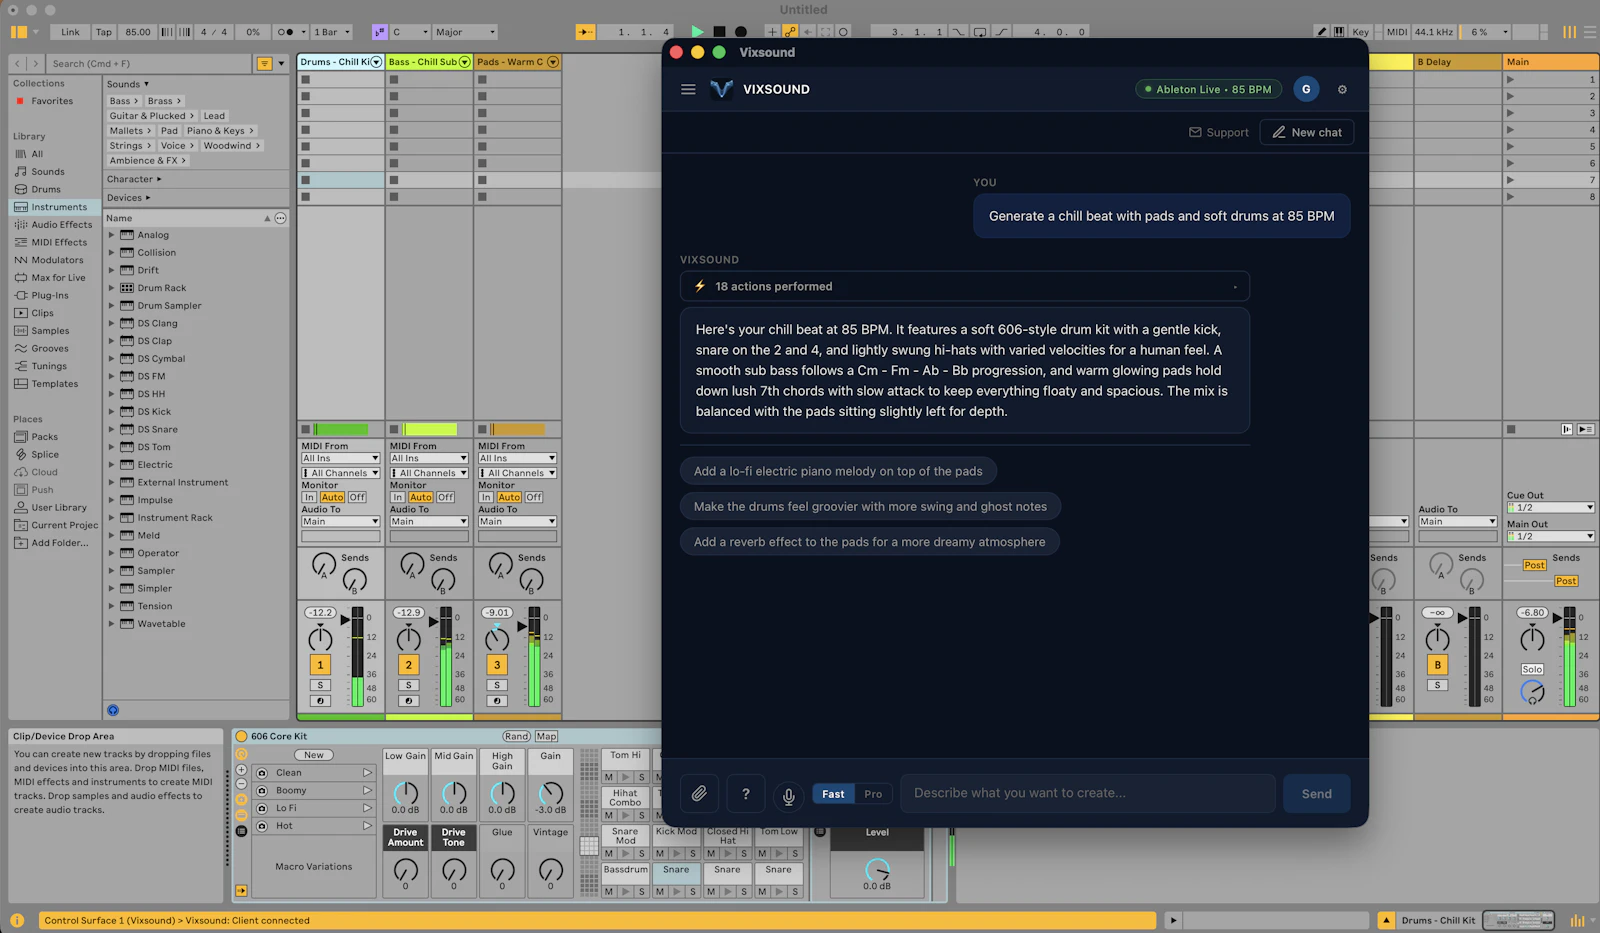Toggle Drums track activator button 1
This screenshot has width=1600, height=933.
pos(320,665)
